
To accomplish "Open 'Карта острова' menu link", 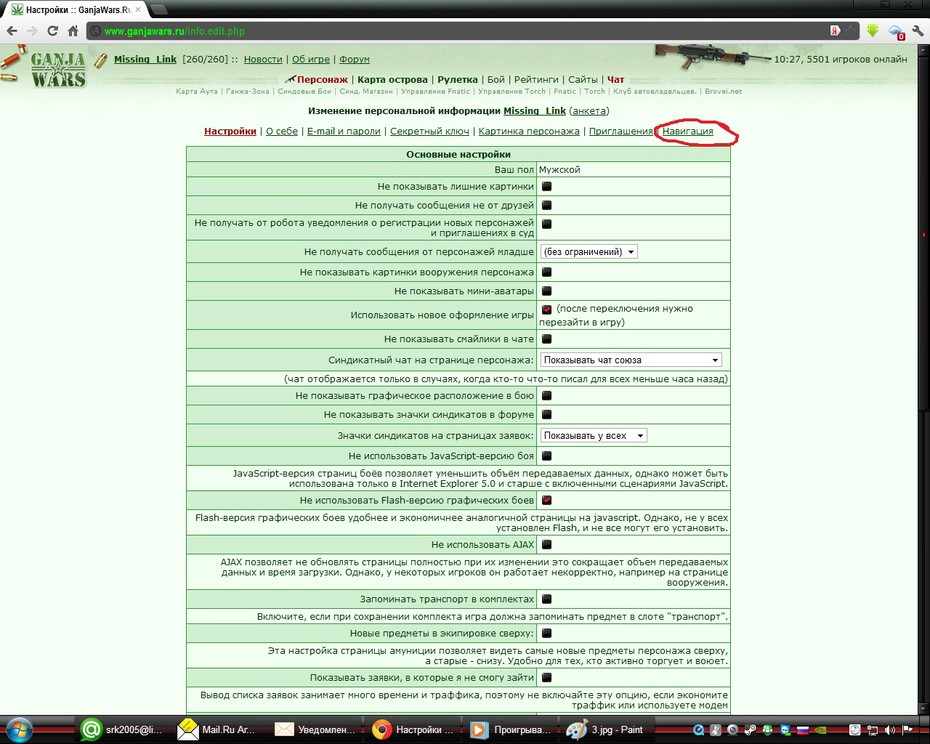I will 392,80.
